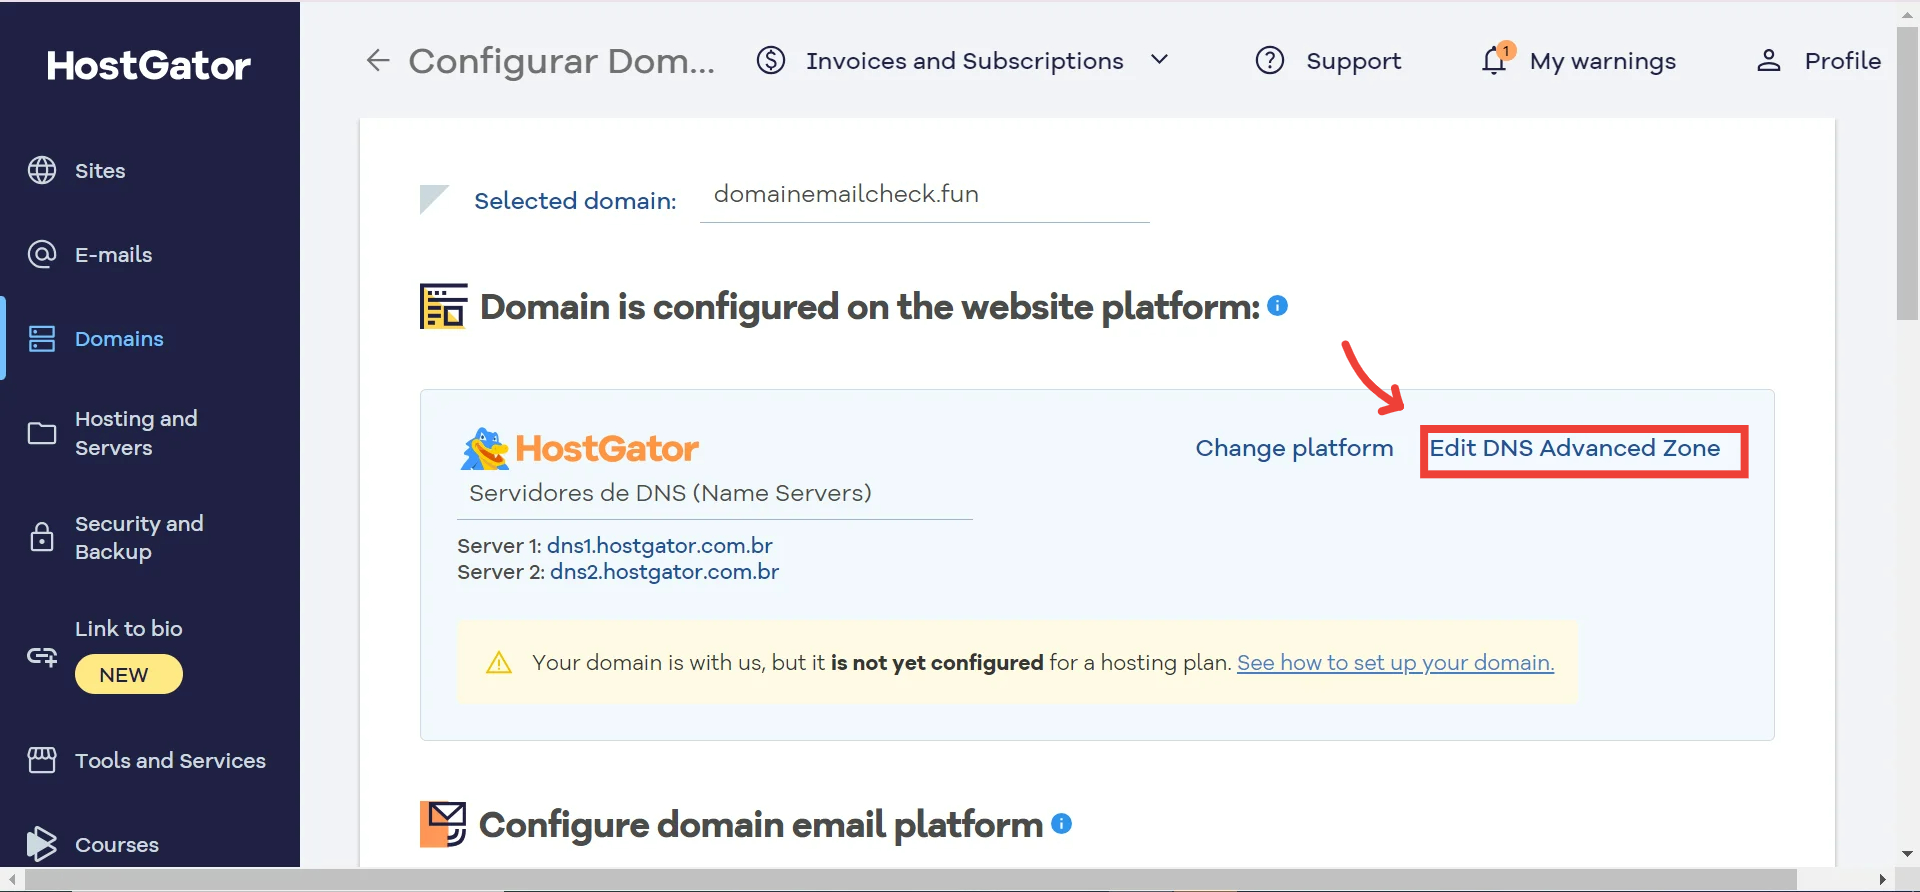Screen dimensions: 1920x892
Task: Click the vertical scrollbar thumb
Action: coord(1907,173)
